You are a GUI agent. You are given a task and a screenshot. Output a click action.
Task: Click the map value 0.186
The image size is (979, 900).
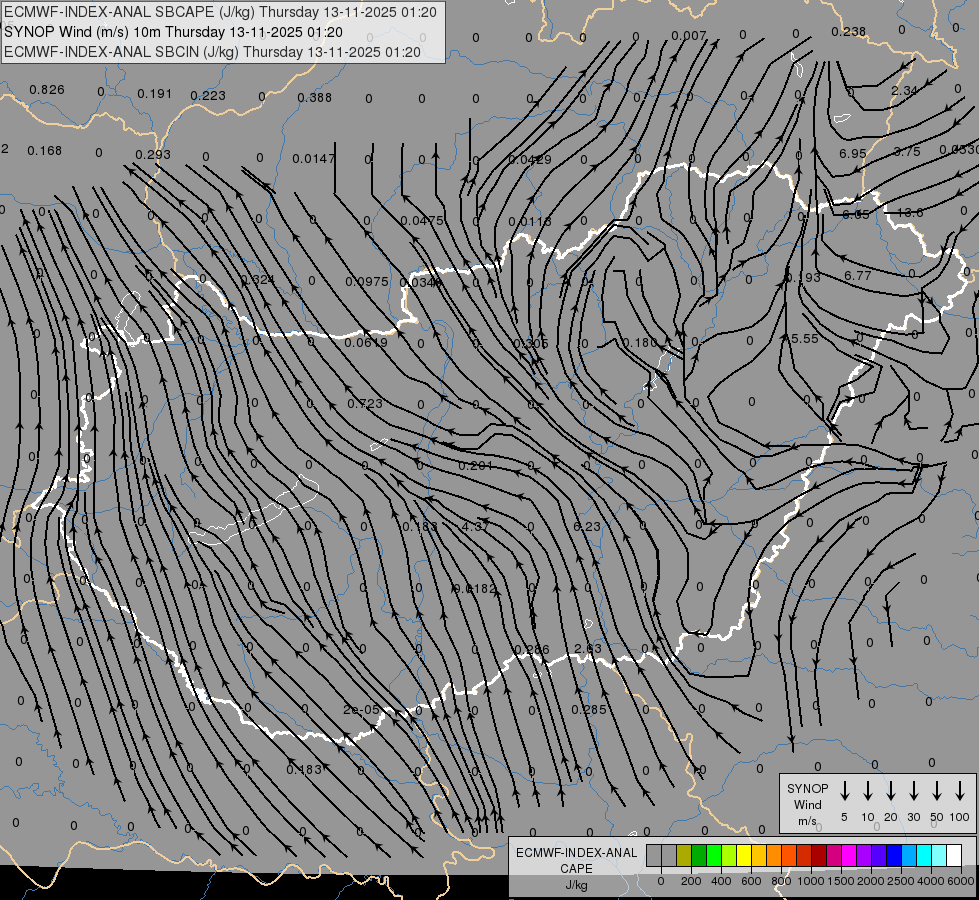click(x=641, y=342)
